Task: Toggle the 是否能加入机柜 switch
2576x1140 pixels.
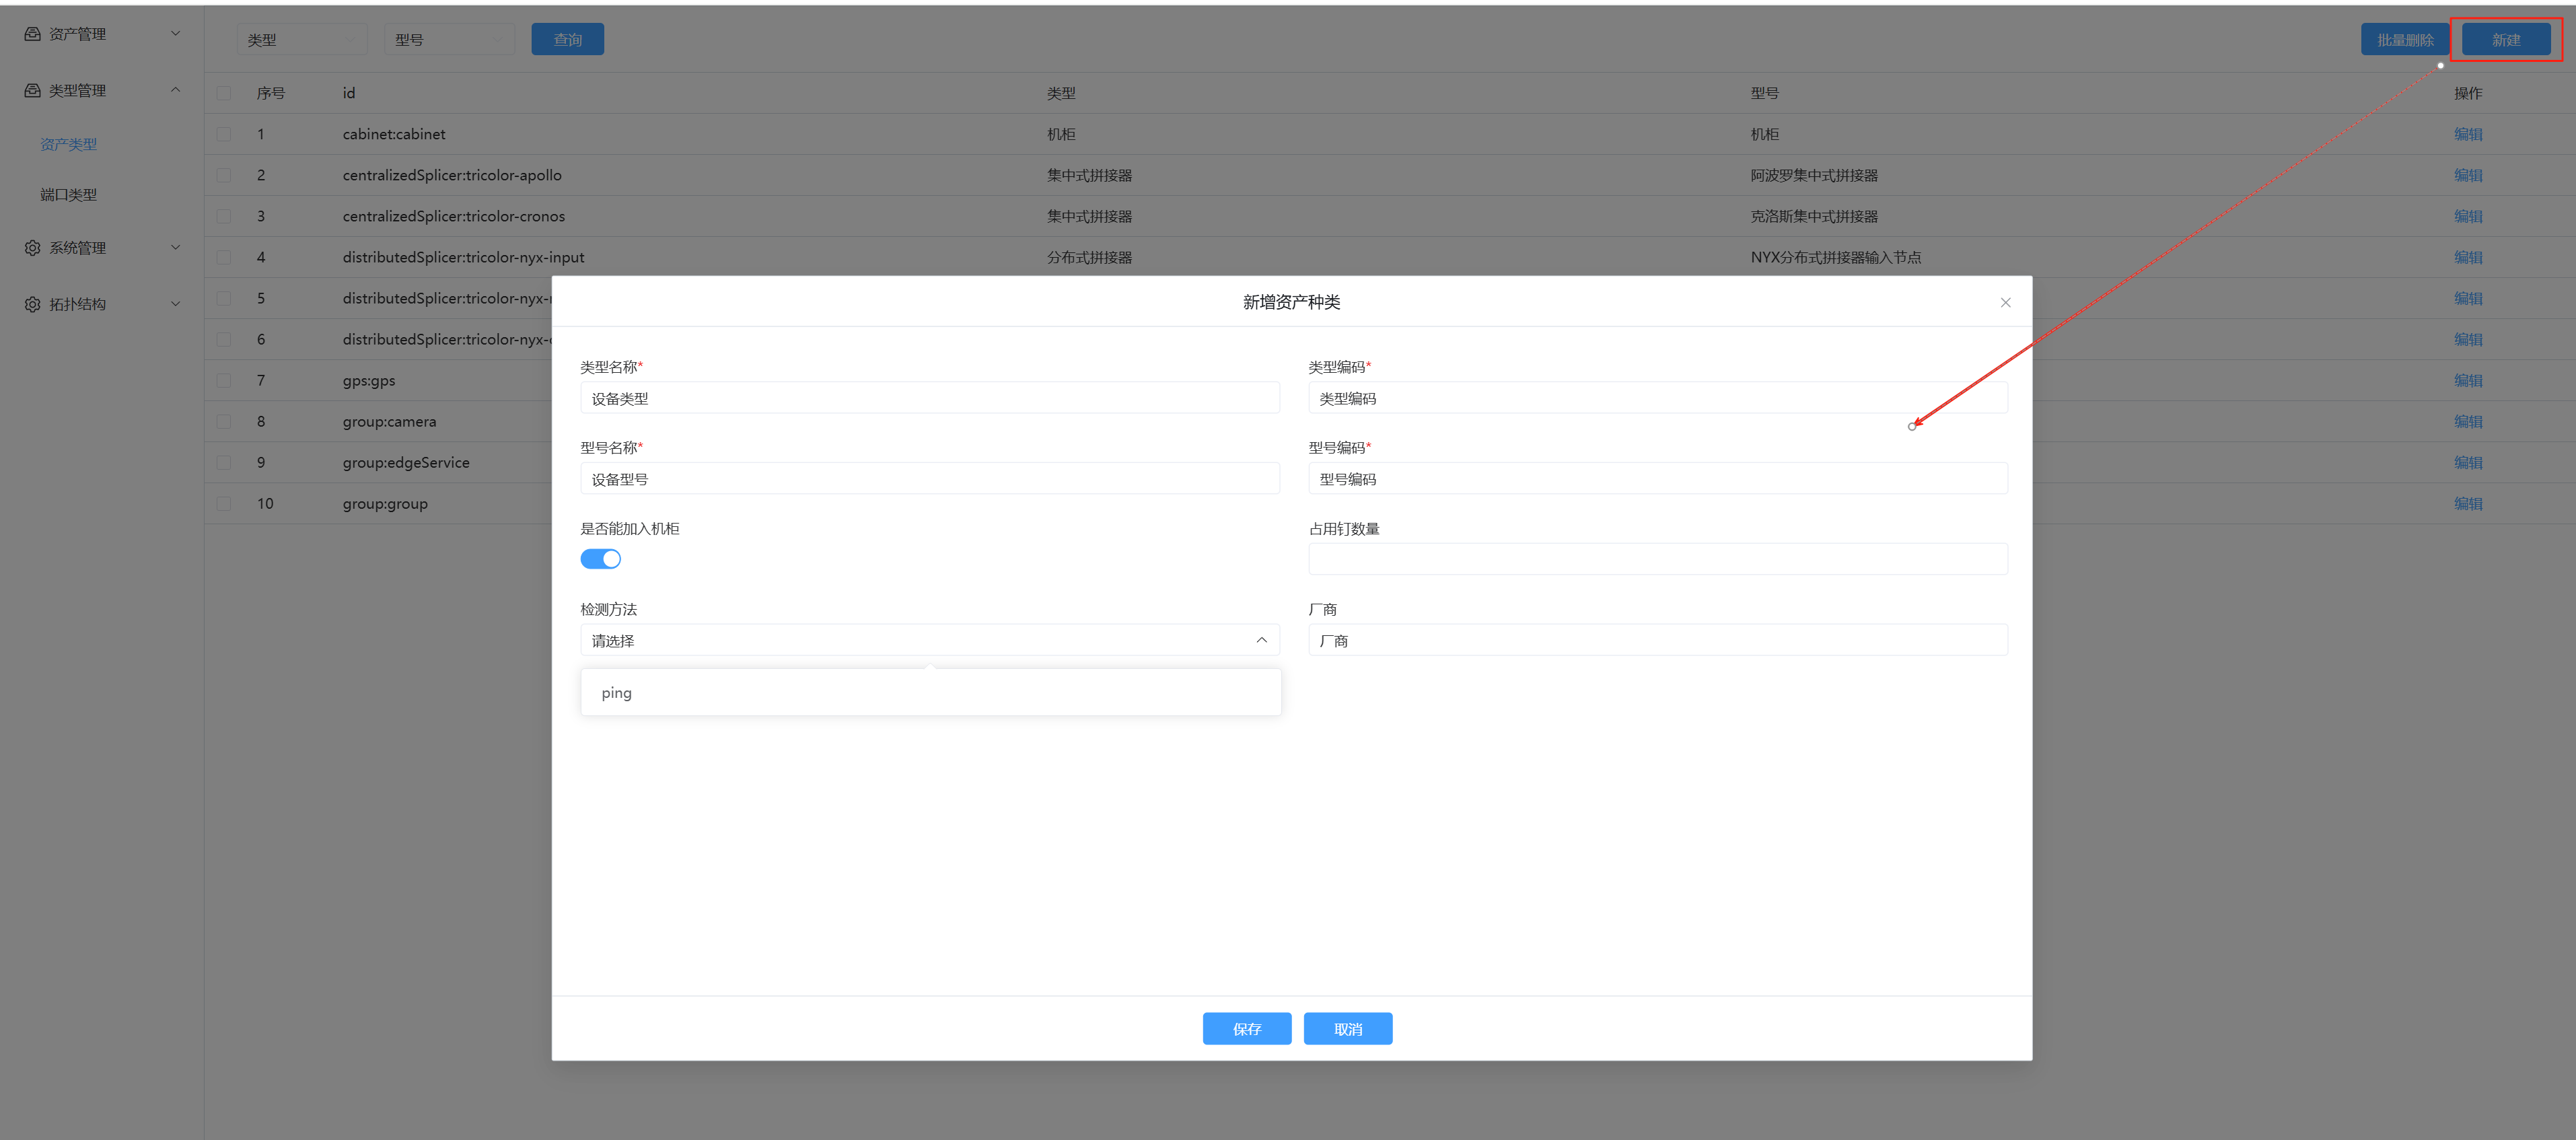Action: (600, 559)
